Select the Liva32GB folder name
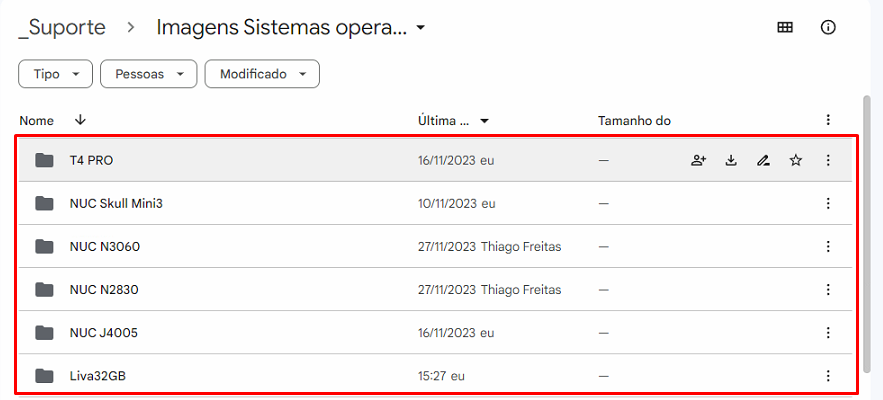This screenshot has width=883, height=400. [97, 376]
